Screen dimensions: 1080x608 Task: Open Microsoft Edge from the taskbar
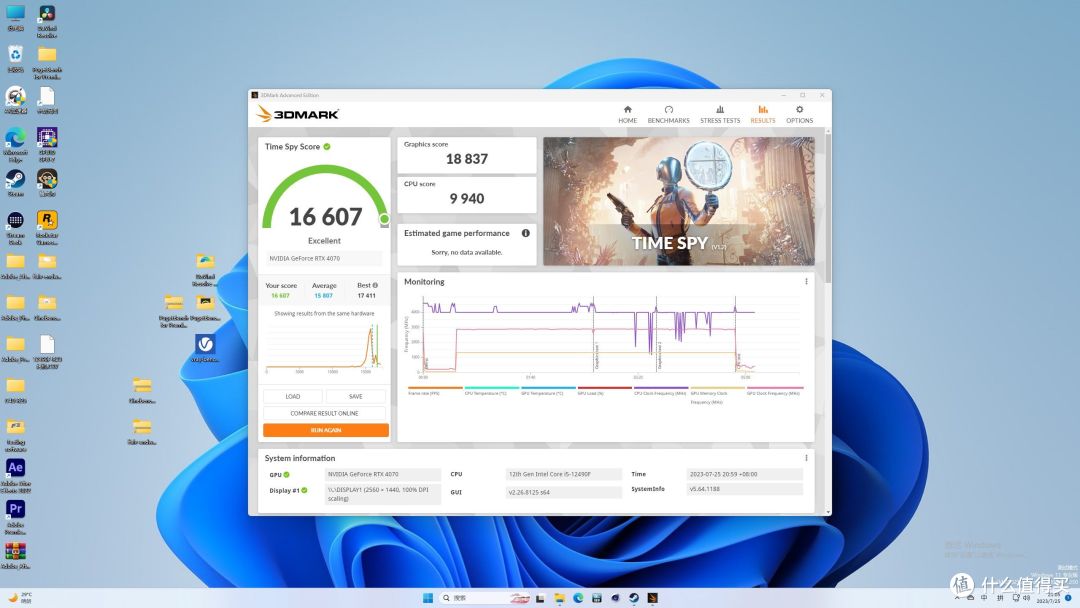pyautogui.click(x=578, y=598)
